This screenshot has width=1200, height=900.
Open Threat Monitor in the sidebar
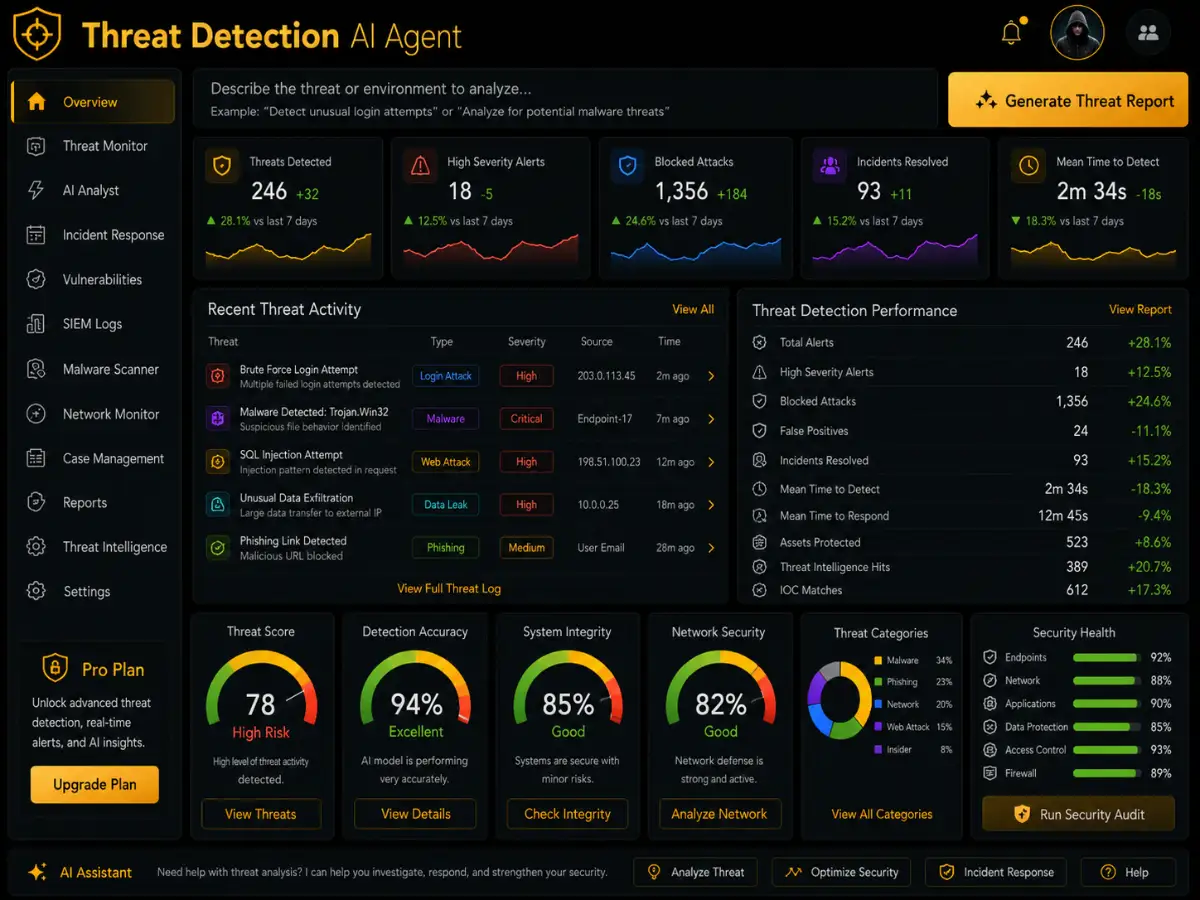click(x=93, y=146)
